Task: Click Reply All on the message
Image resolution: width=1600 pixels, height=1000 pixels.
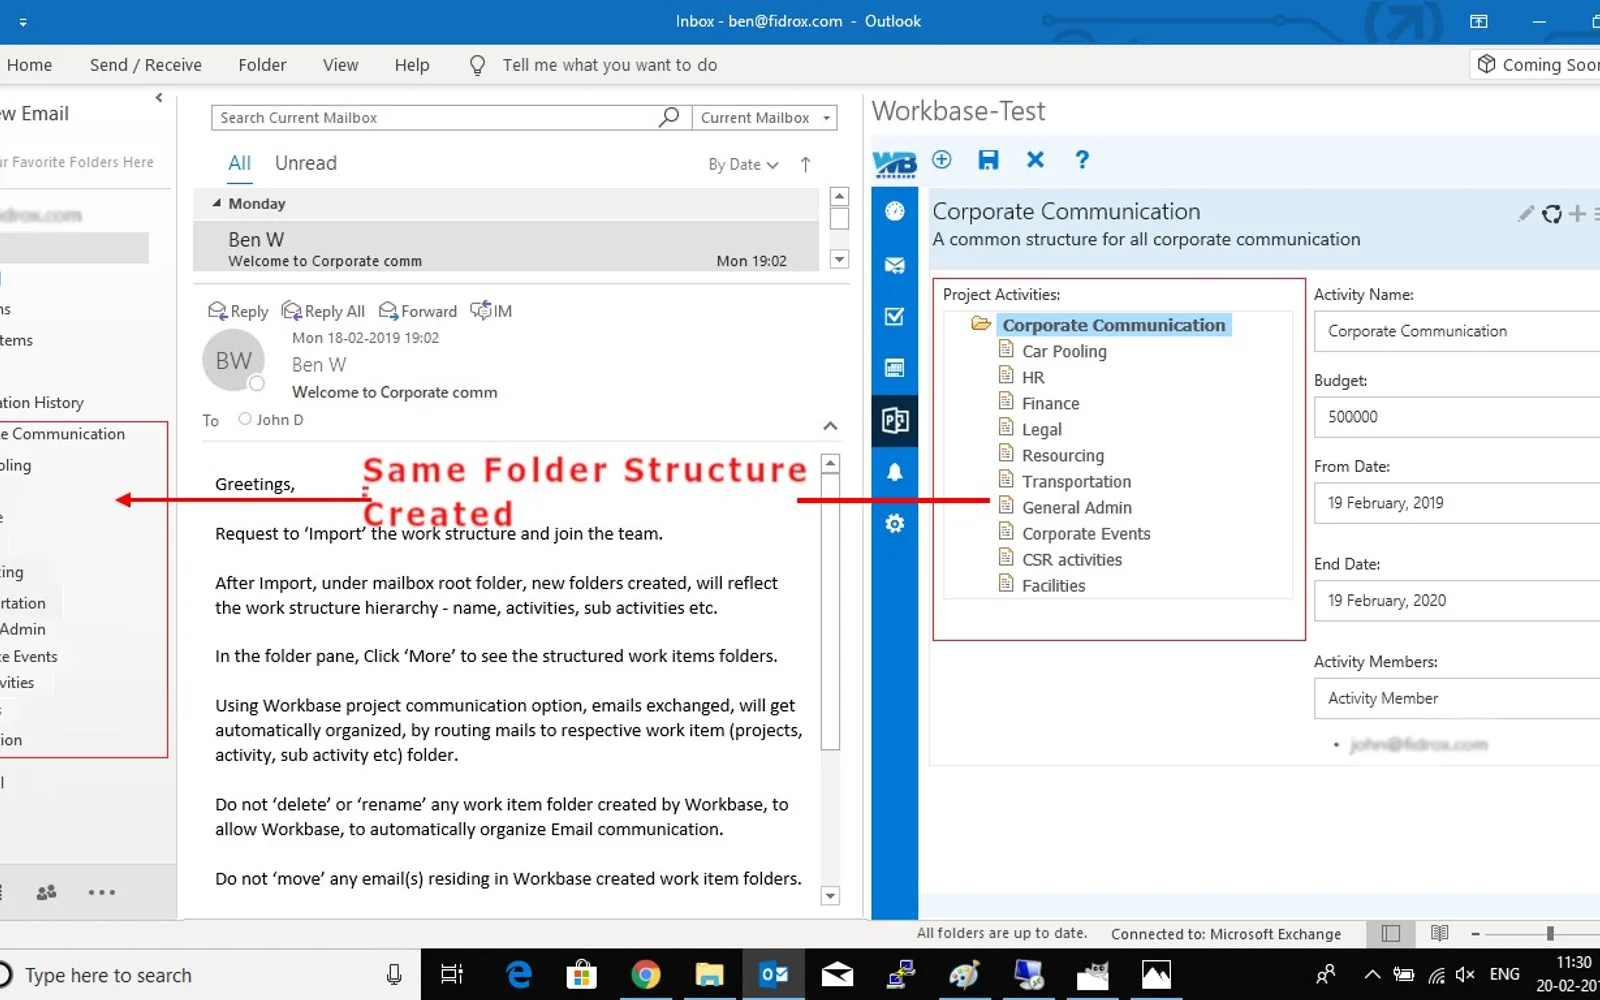Action: [x=323, y=311]
